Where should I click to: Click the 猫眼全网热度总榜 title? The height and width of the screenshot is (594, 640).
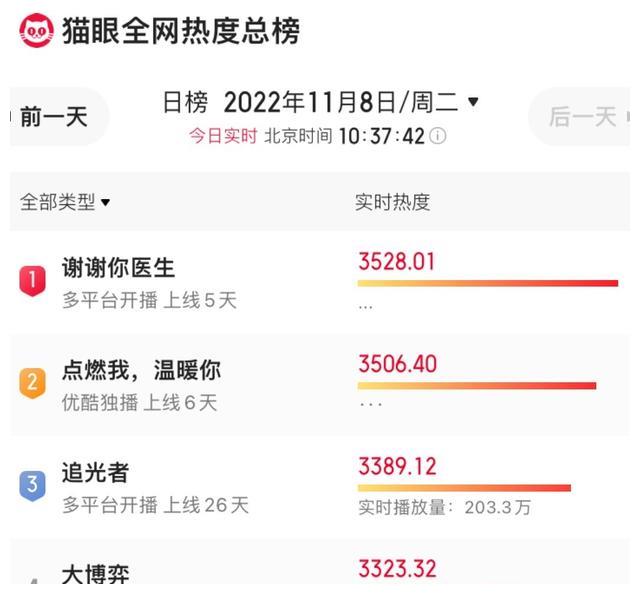tap(181, 31)
